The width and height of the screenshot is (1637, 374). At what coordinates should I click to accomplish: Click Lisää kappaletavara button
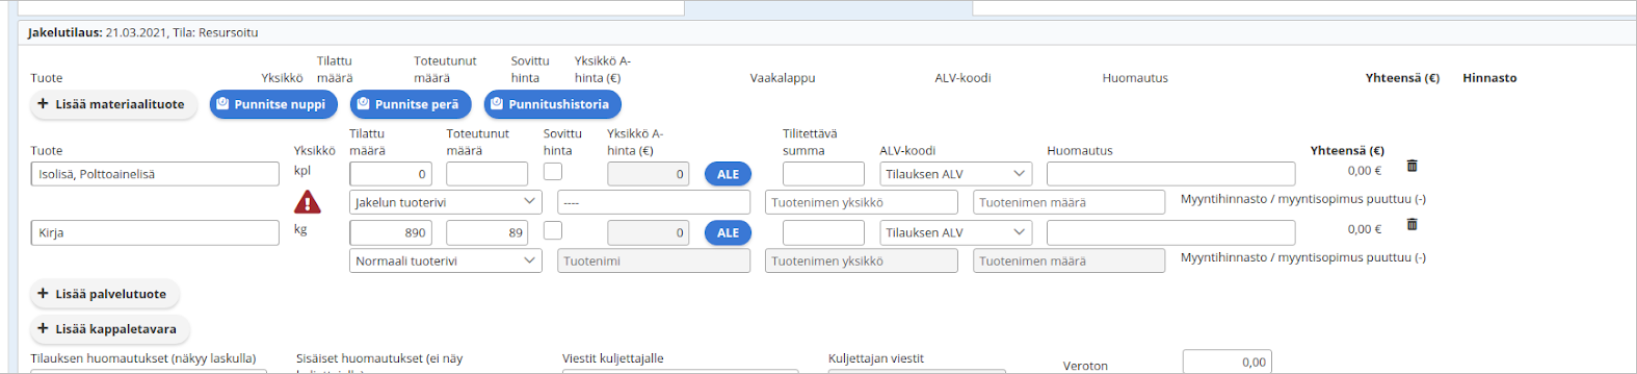pyautogui.click(x=109, y=329)
